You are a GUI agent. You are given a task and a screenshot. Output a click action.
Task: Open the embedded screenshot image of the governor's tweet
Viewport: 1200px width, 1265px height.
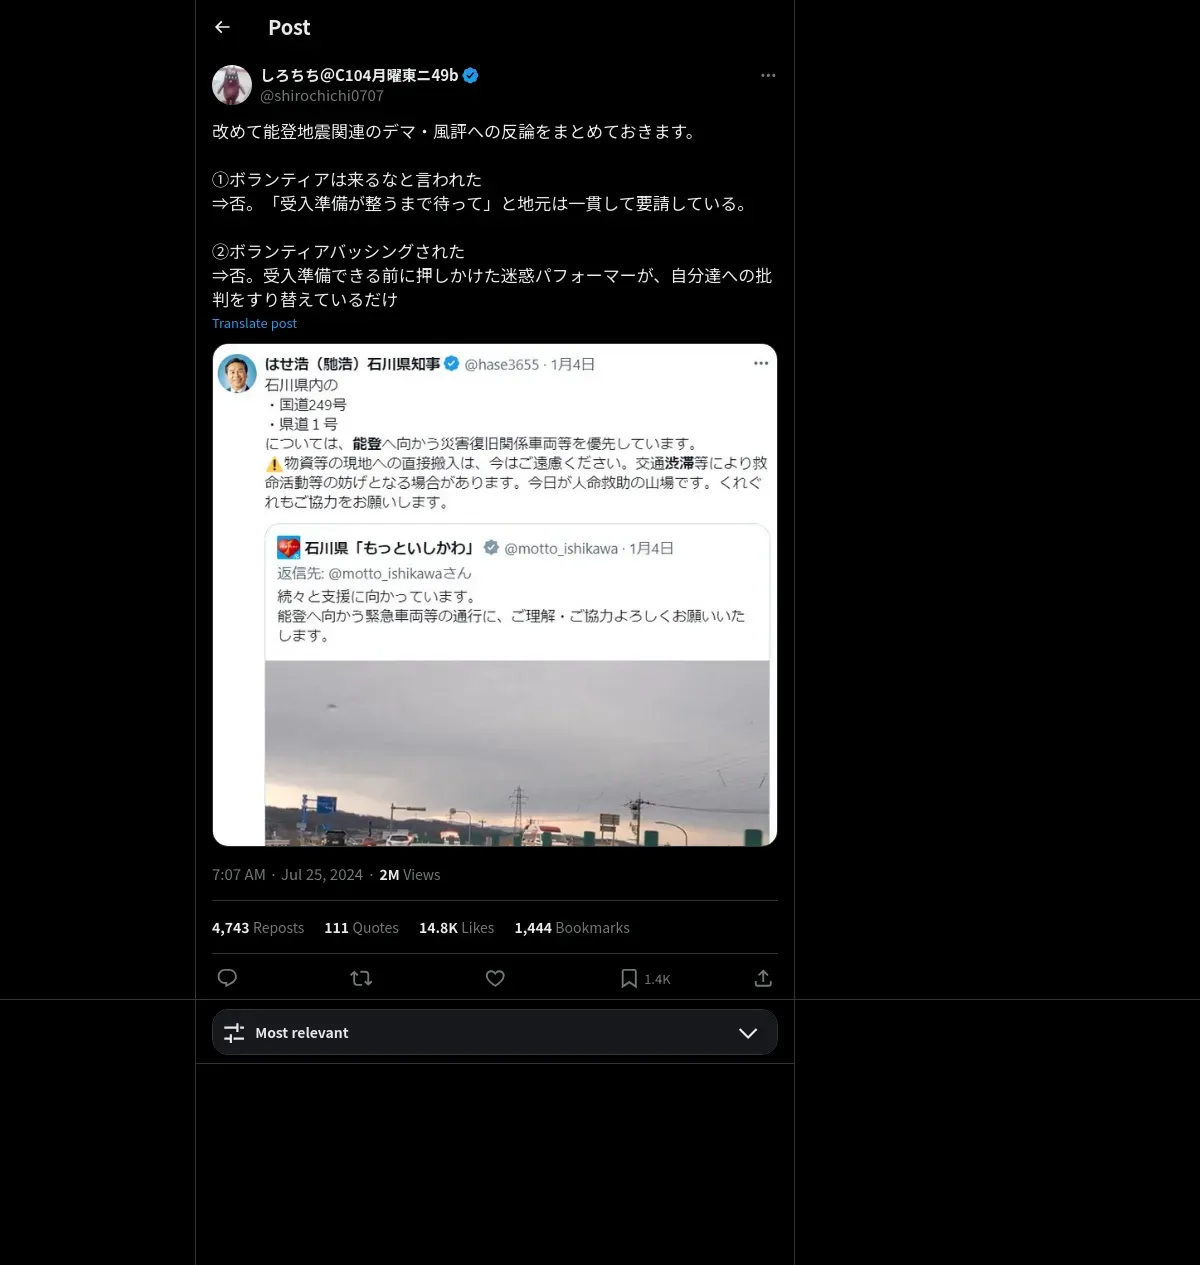(495, 595)
